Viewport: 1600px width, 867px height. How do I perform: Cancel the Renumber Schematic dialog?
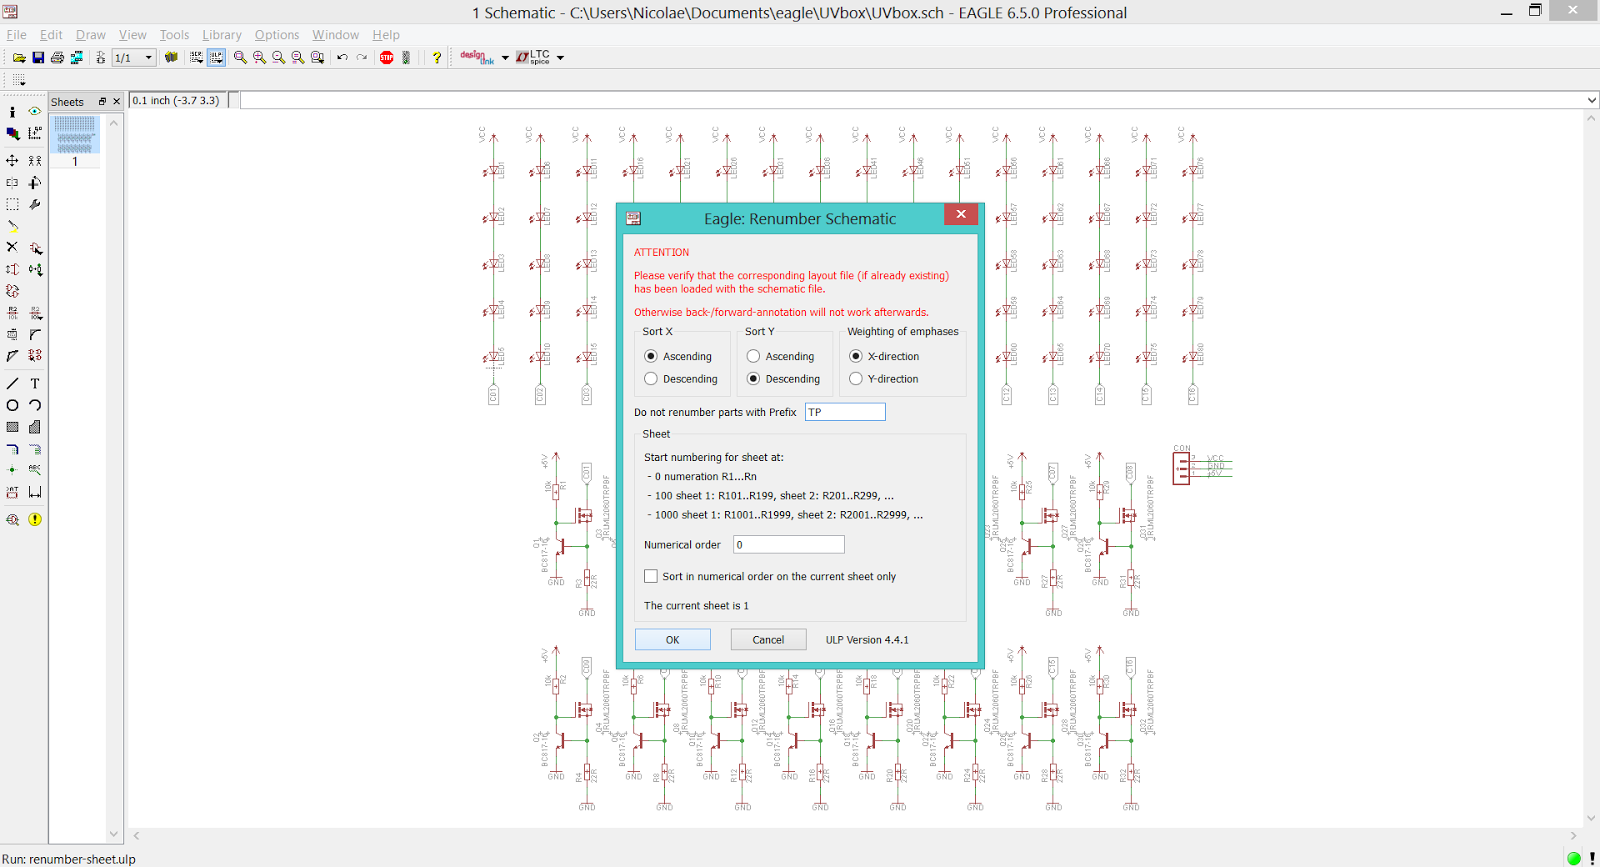(768, 640)
